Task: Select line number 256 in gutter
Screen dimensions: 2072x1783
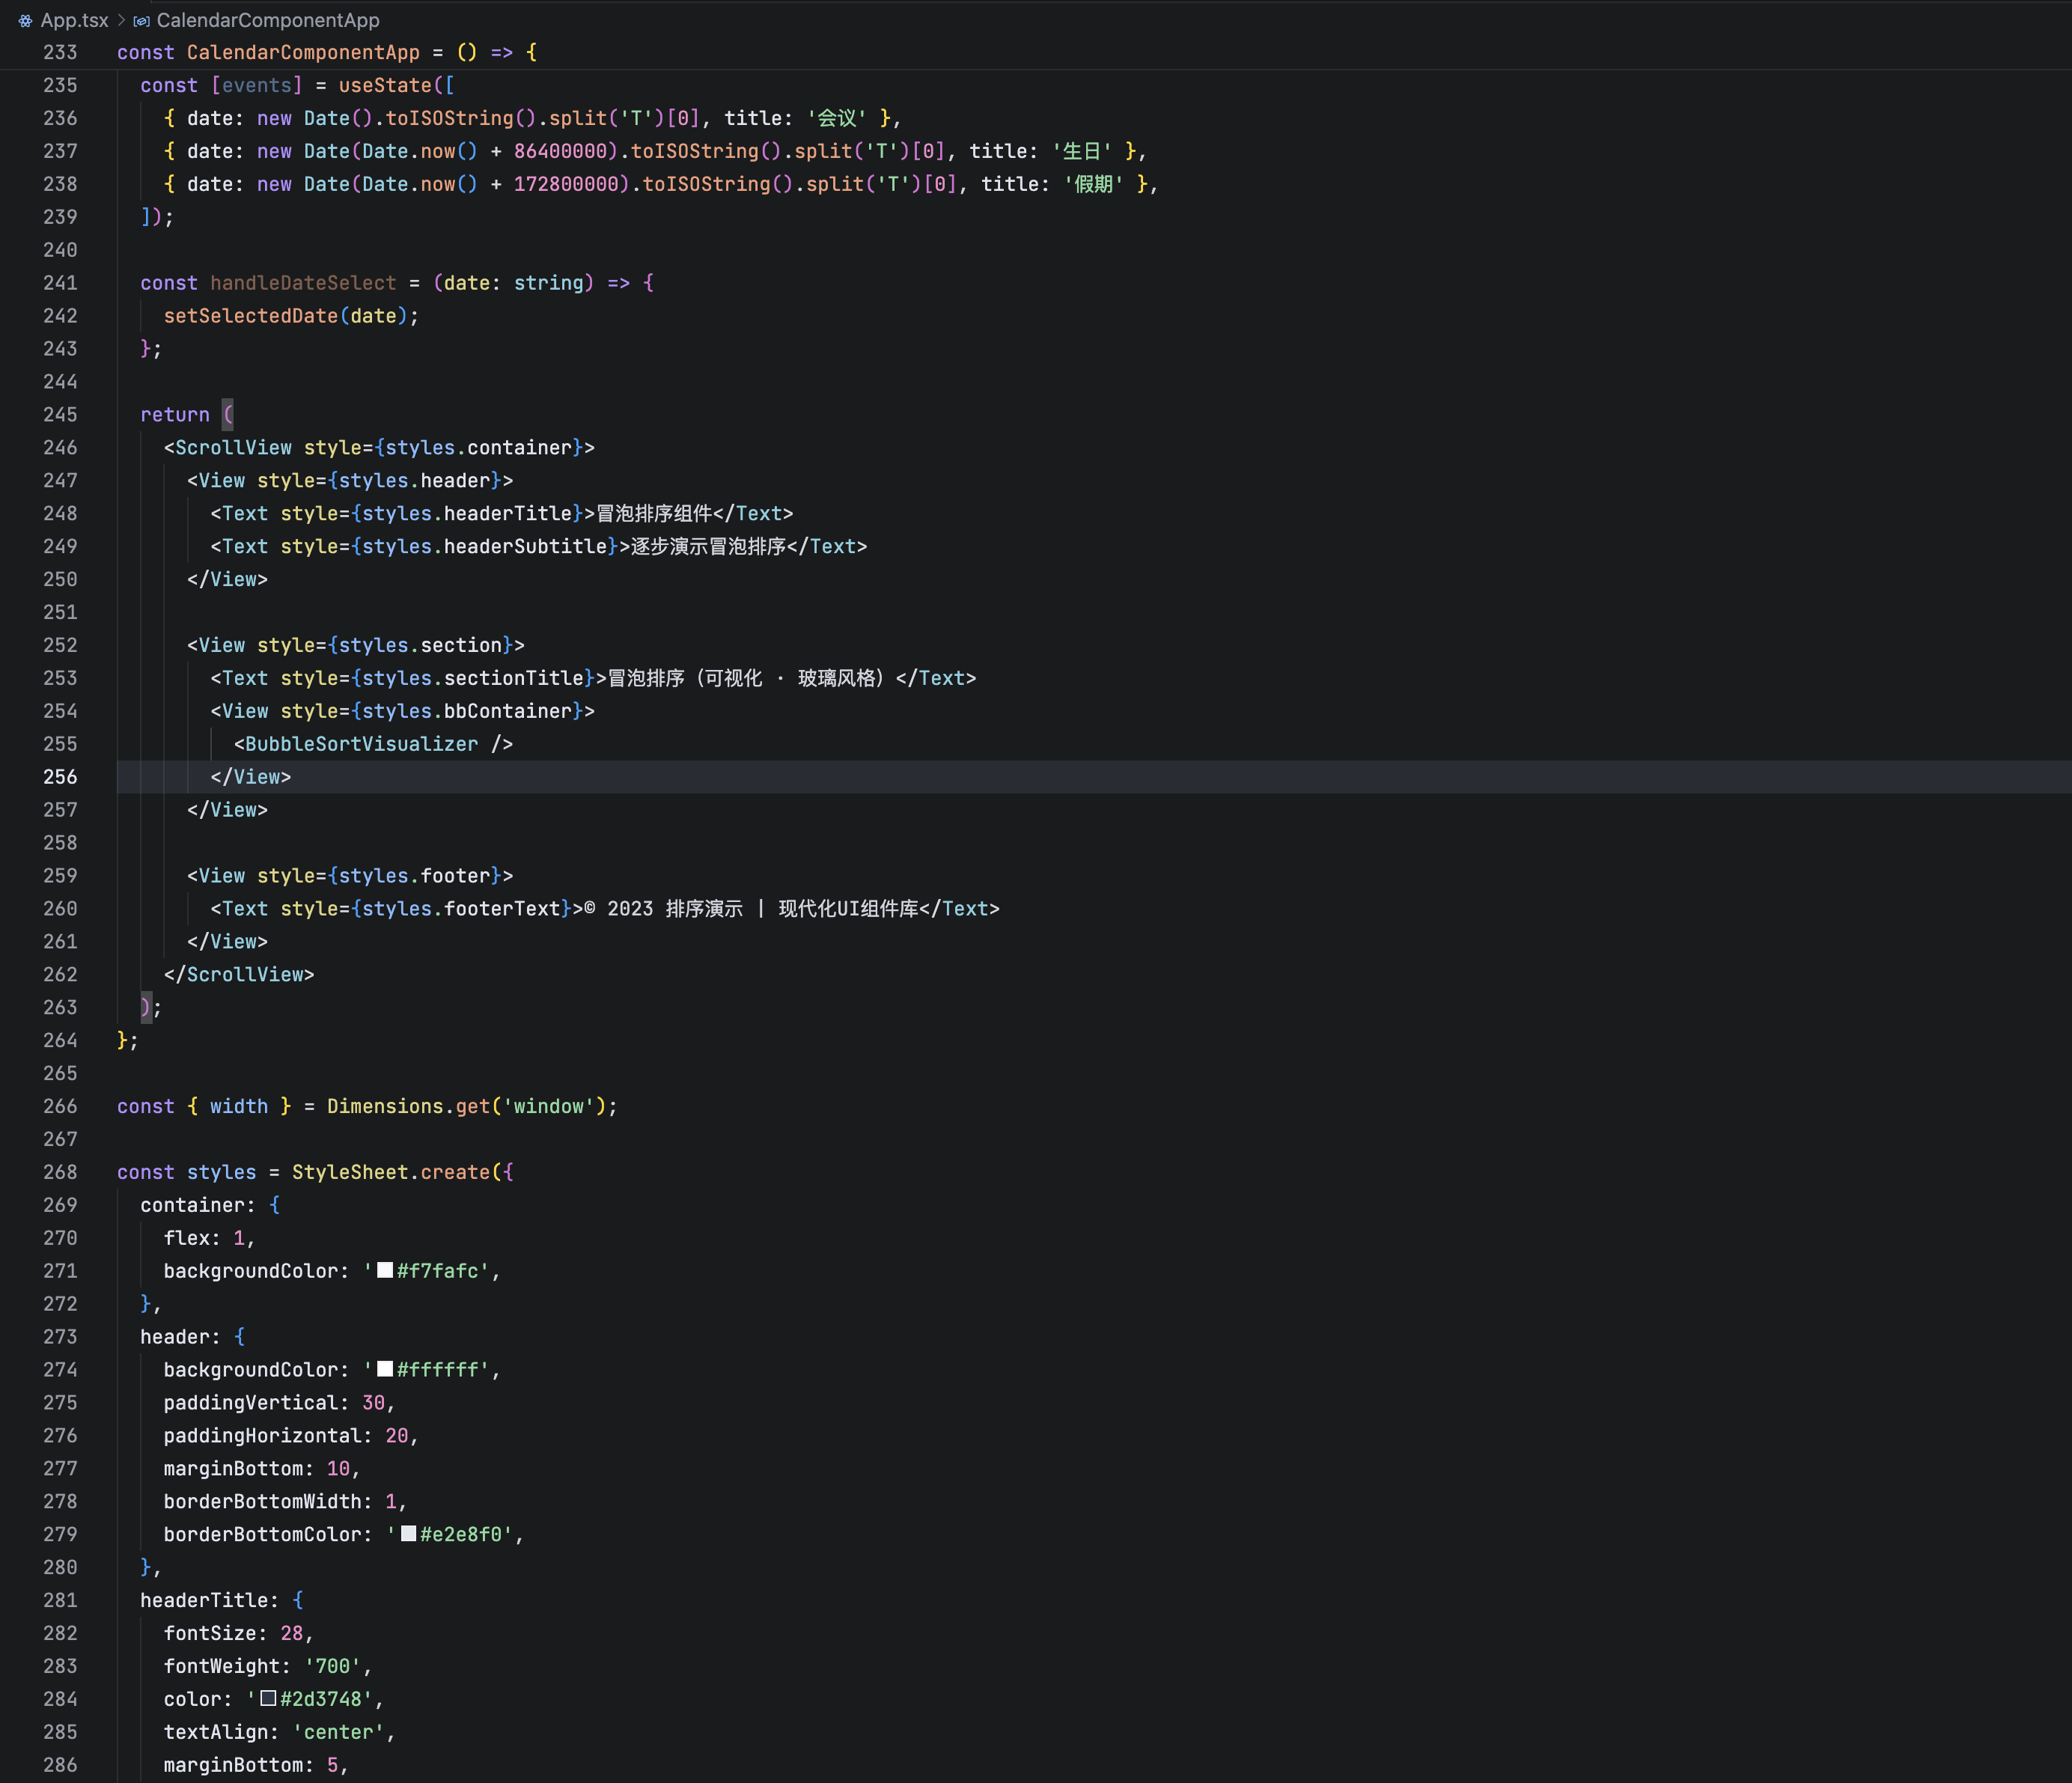Action: [60, 777]
